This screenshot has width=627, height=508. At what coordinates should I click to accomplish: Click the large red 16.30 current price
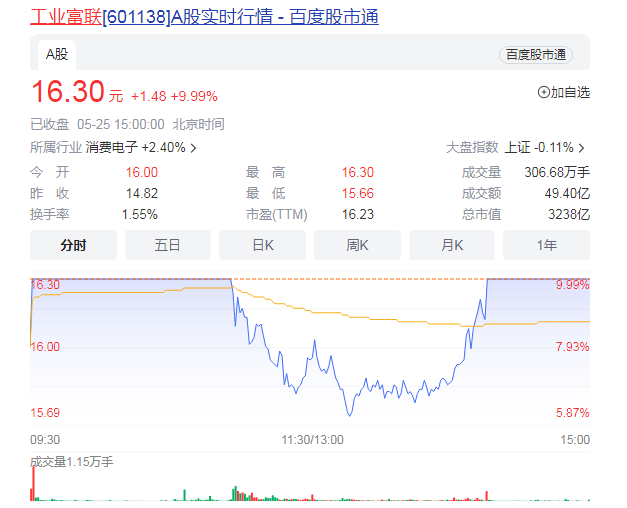pyautogui.click(x=68, y=93)
